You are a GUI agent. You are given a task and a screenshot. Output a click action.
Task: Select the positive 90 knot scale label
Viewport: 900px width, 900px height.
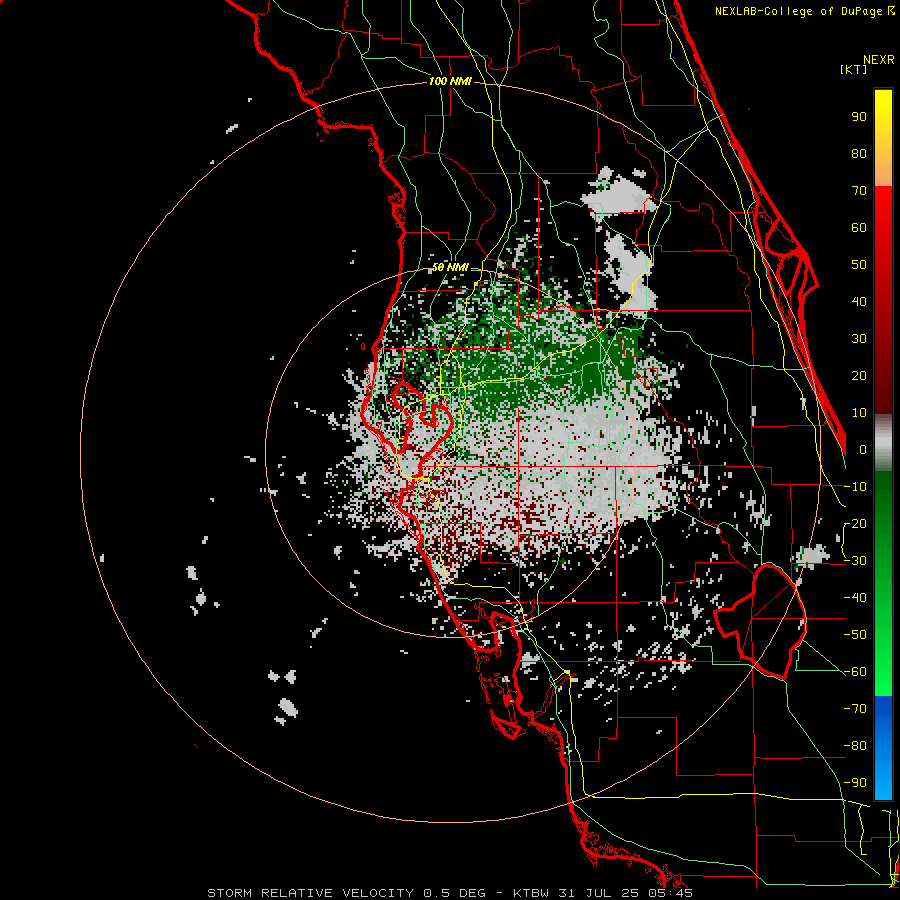click(x=859, y=117)
